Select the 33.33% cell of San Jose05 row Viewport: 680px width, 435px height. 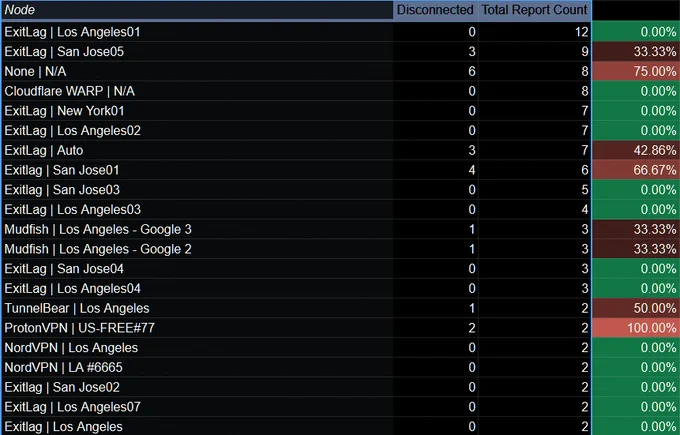(636, 52)
